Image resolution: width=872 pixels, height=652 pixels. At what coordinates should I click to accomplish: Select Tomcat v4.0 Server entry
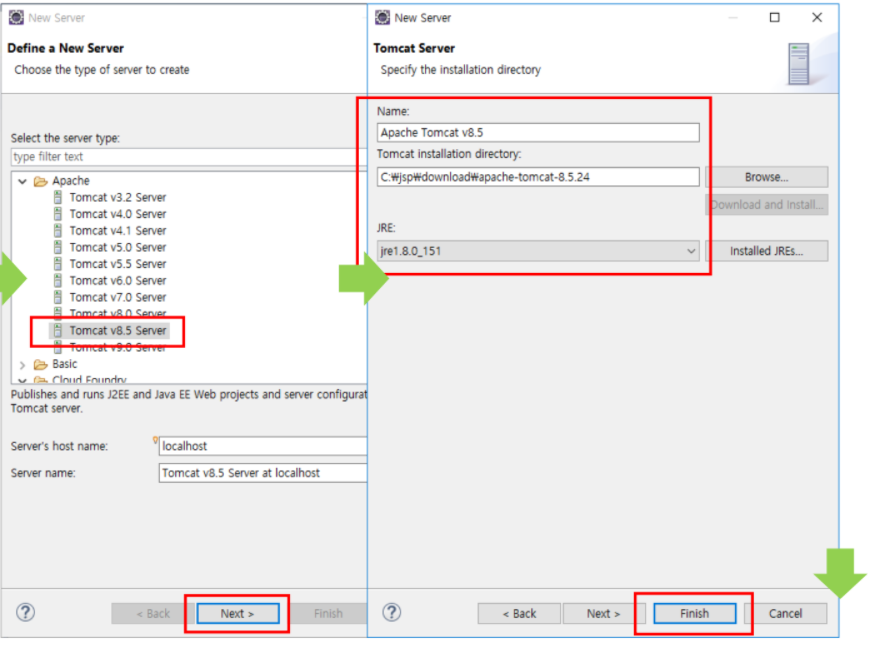[x=117, y=214]
